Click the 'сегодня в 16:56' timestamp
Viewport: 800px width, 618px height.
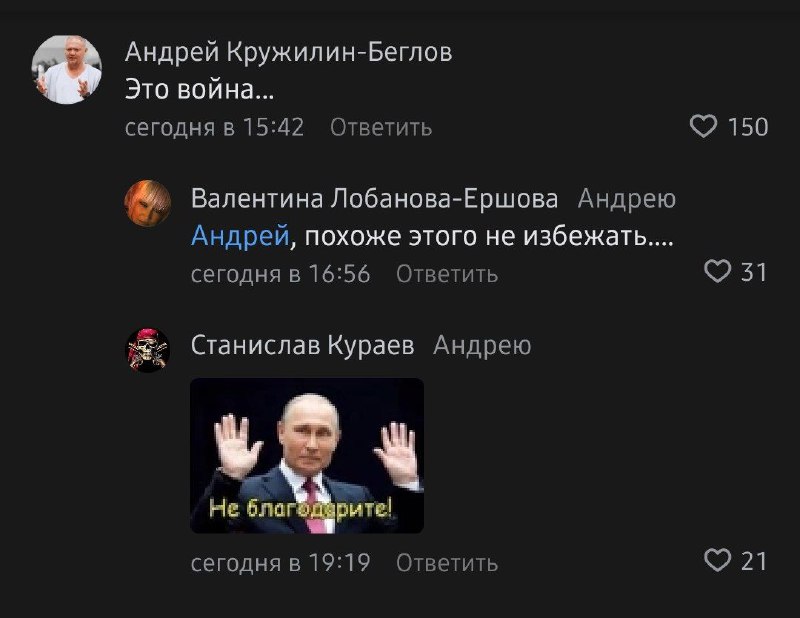(281, 274)
